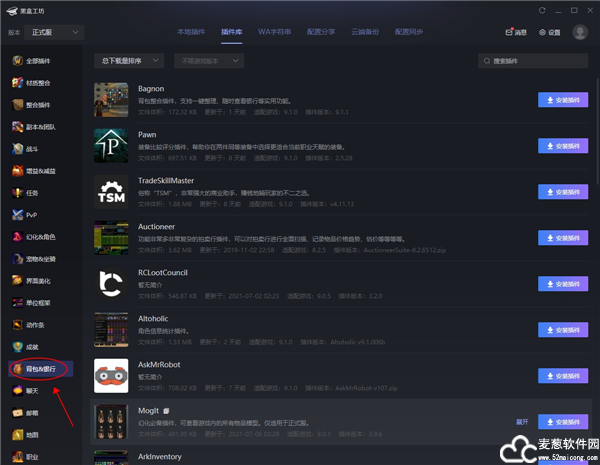Click the 搜索插件 search field

532,61
